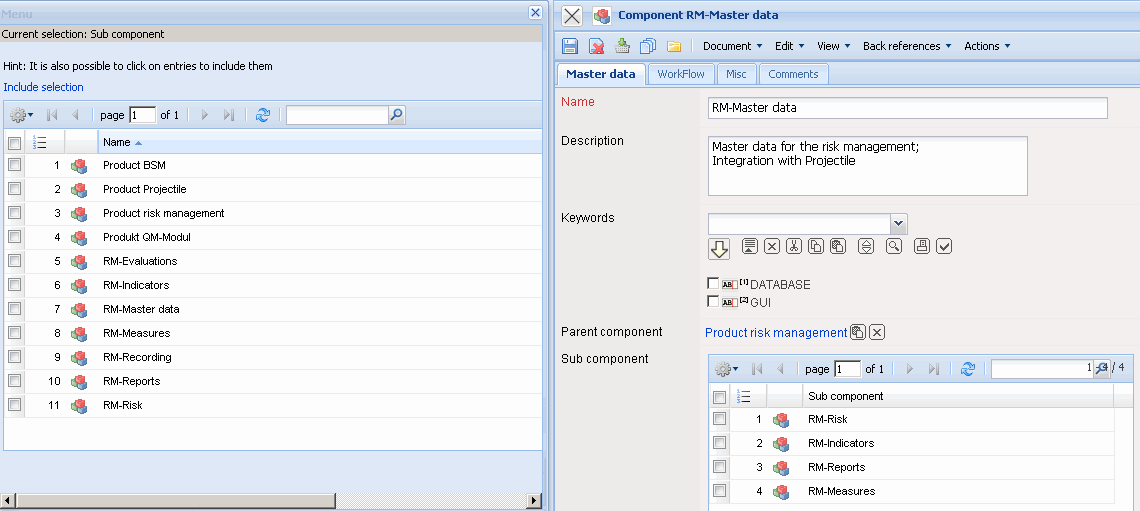The width and height of the screenshot is (1140, 511).
Task: Open the Comments tab
Action: [793, 74]
